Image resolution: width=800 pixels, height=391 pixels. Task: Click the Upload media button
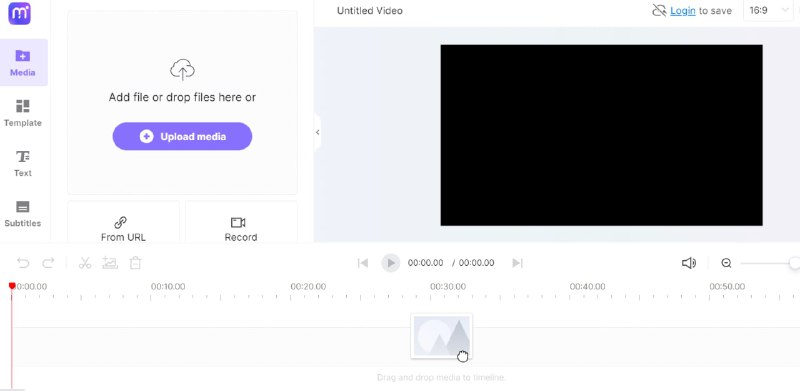point(182,136)
